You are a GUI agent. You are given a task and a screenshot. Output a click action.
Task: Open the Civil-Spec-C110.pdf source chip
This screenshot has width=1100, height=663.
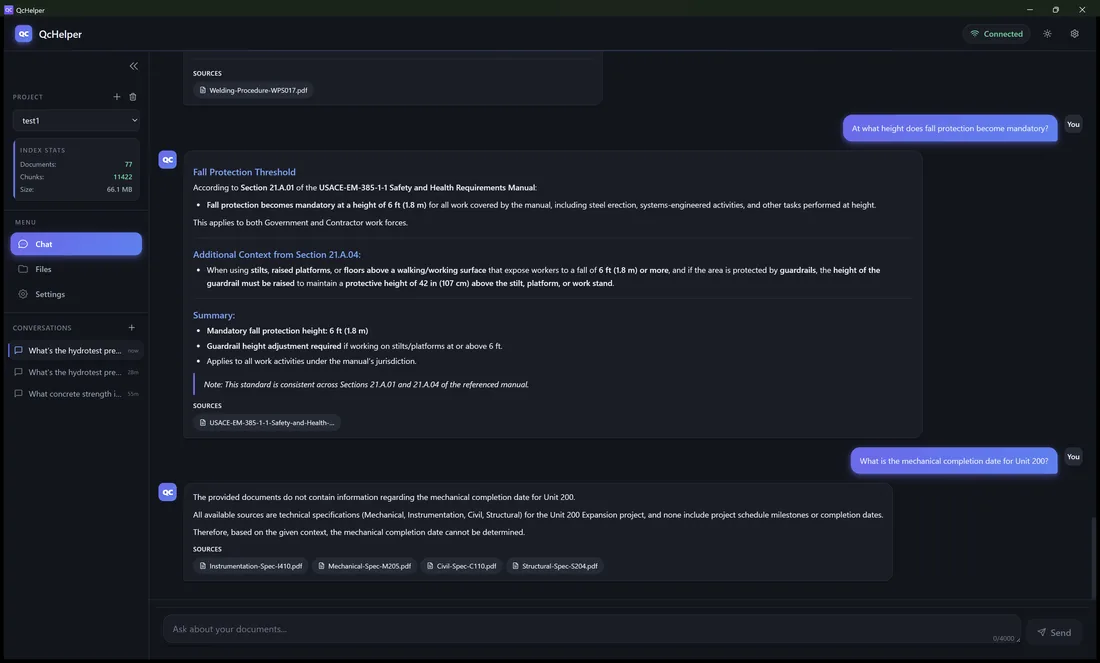point(461,566)
